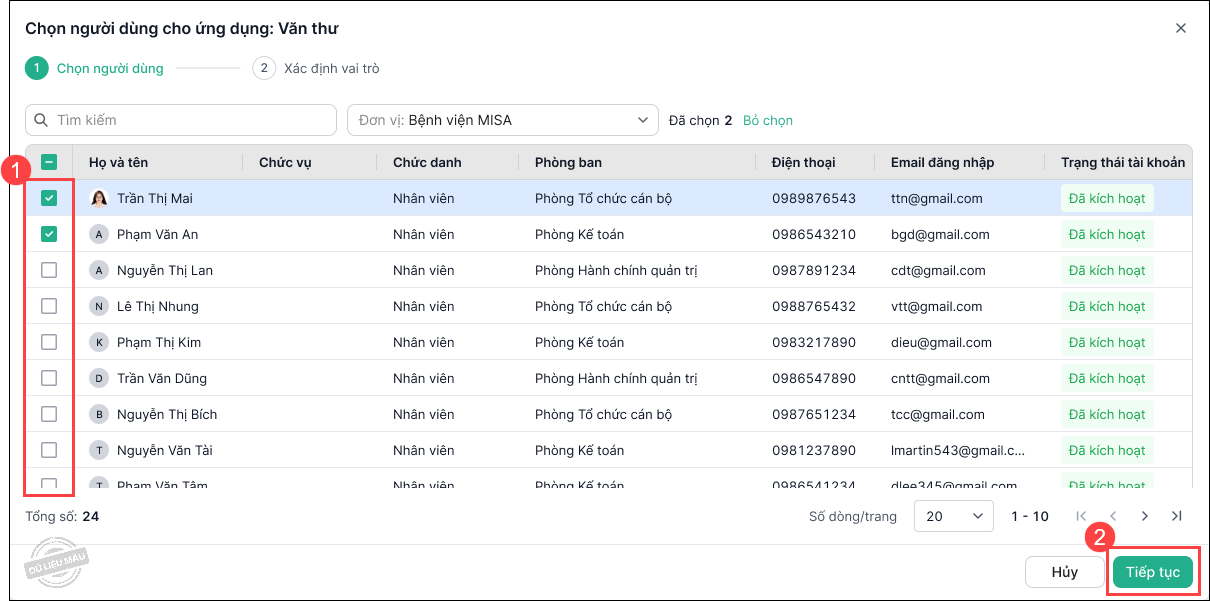Open the Đơn vị Bệnh viện MISA dropdown
The height and width of the screenshot is (601, 1210).
[502, 120]
